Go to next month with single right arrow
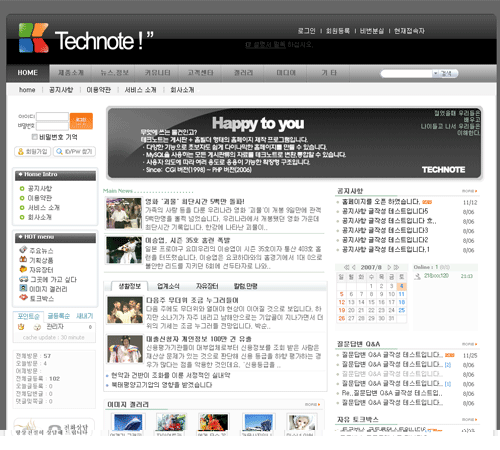500x450 pixels. [389, 267]
